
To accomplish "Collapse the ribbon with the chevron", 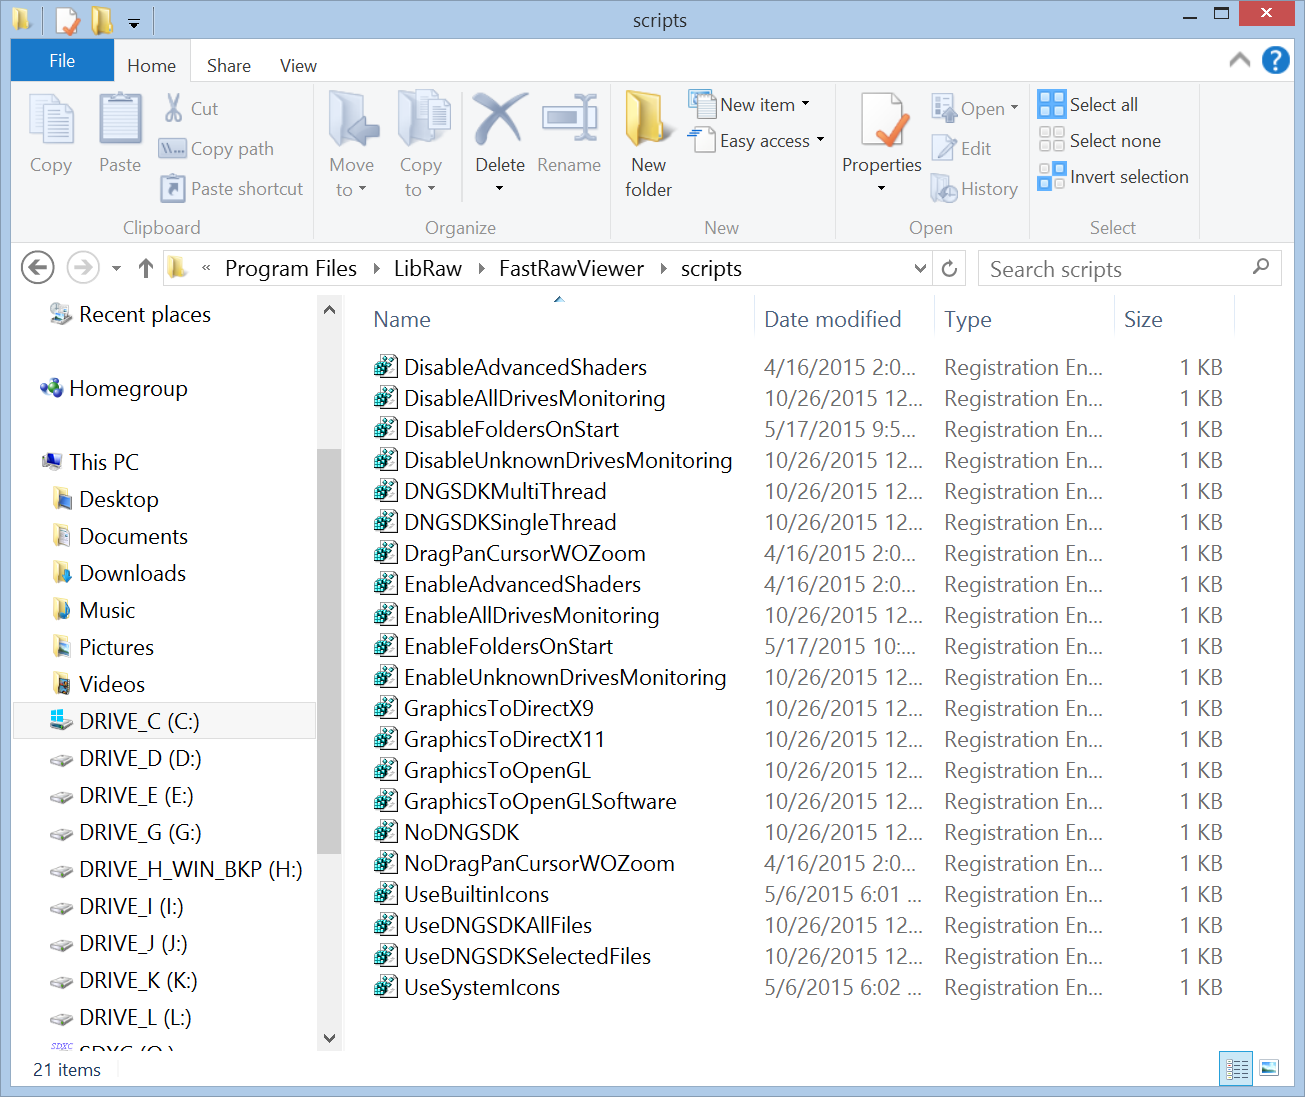I will [1239, 61].
